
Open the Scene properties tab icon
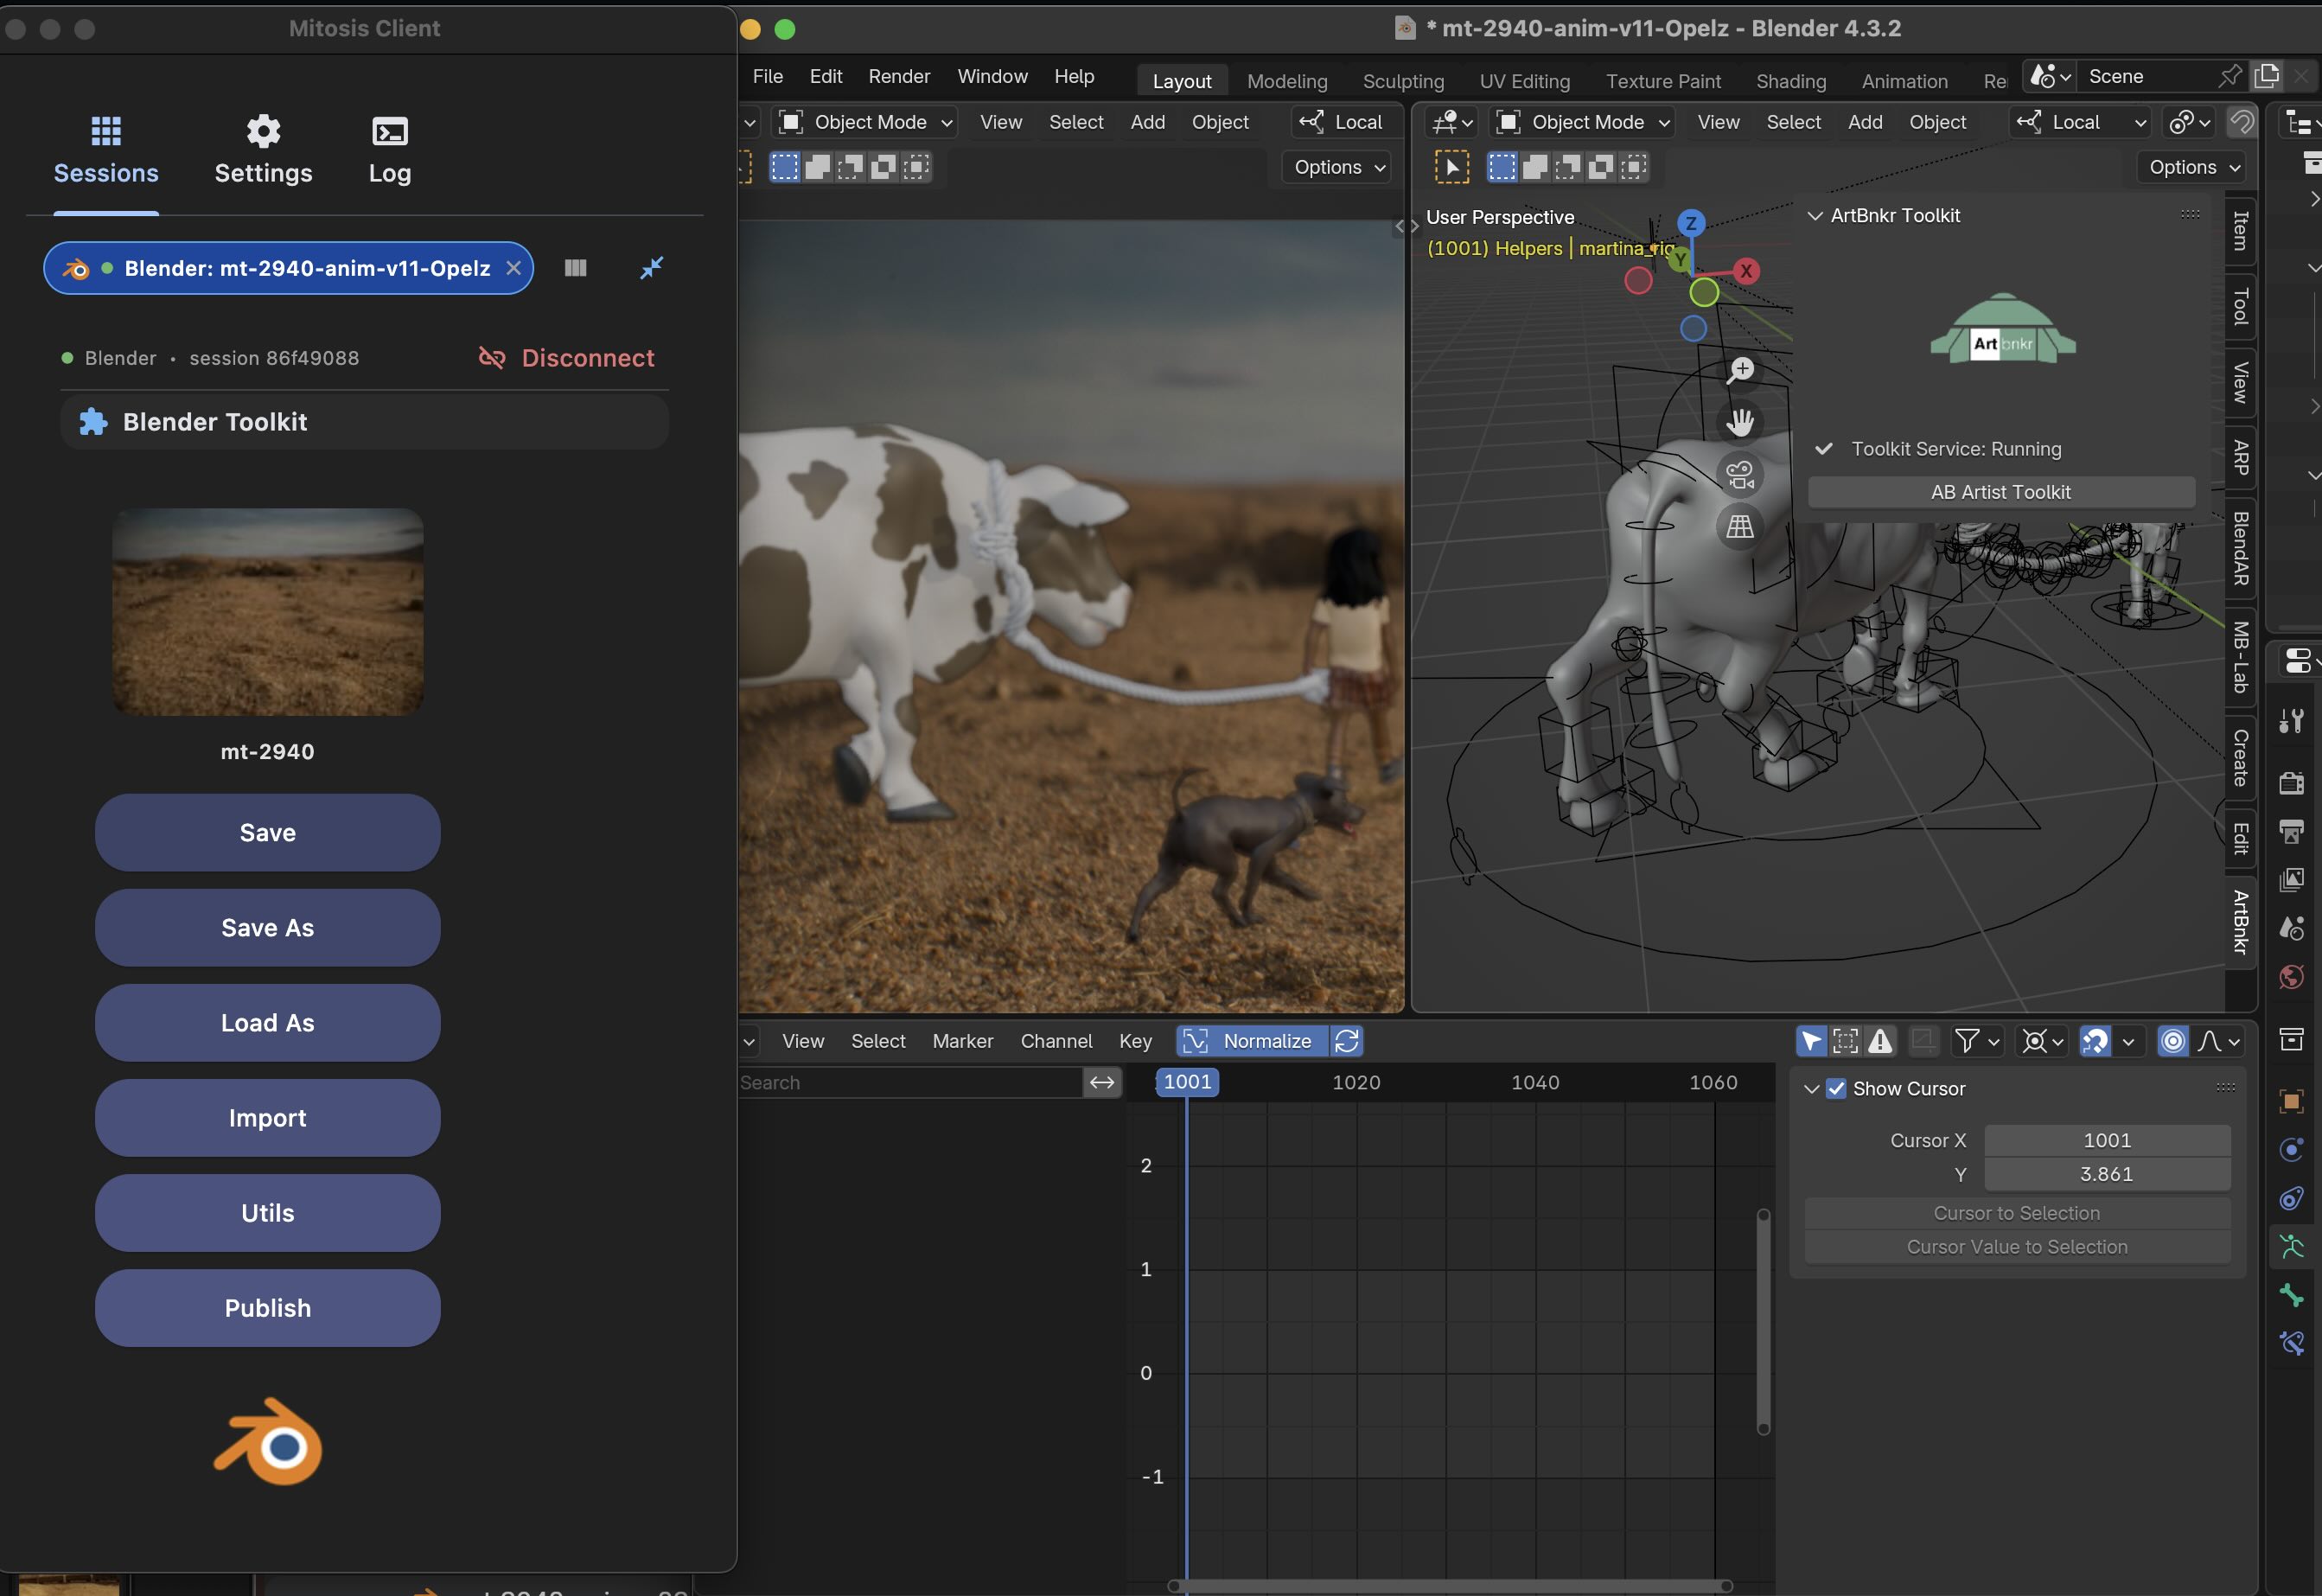coord(2291,928)
